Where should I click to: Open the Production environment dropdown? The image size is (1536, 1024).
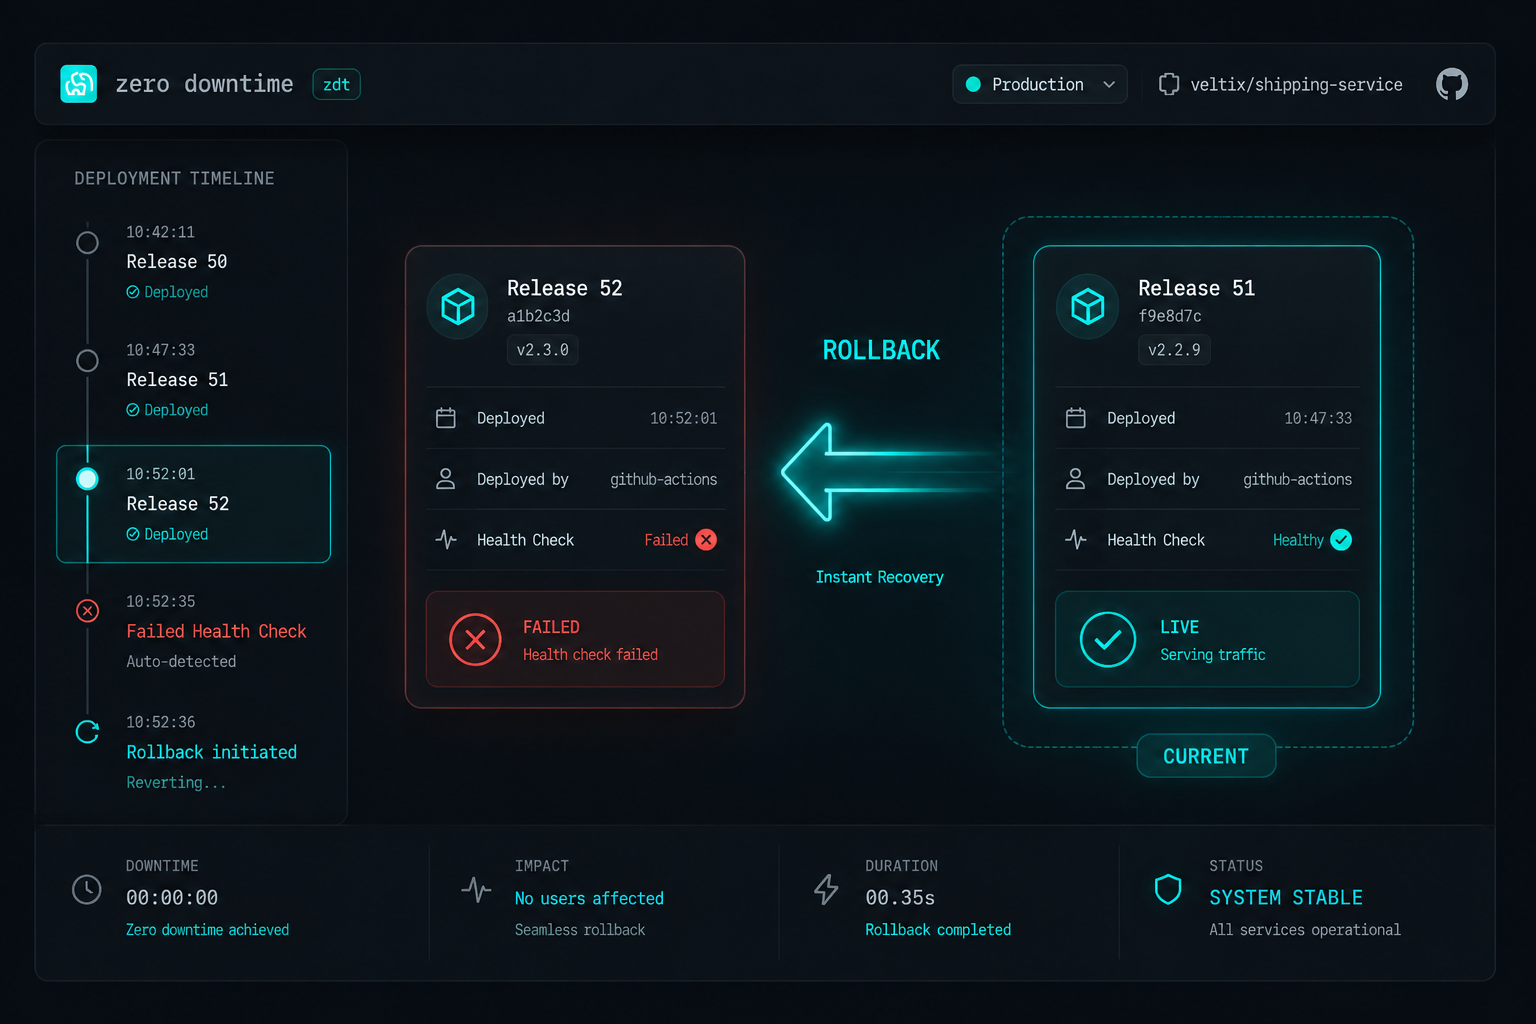point(1040,84)
